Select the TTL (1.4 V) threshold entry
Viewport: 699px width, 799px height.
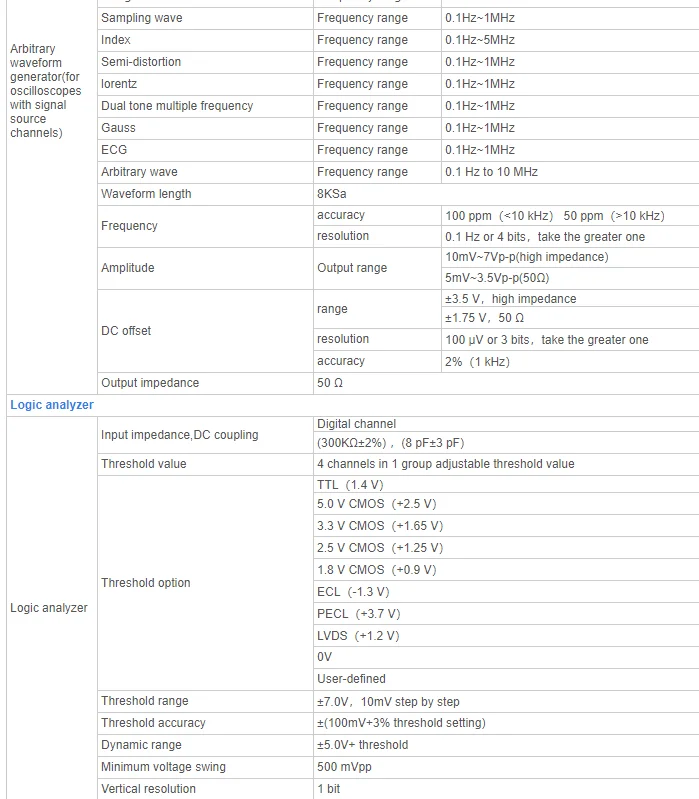(x=350, y=485)
